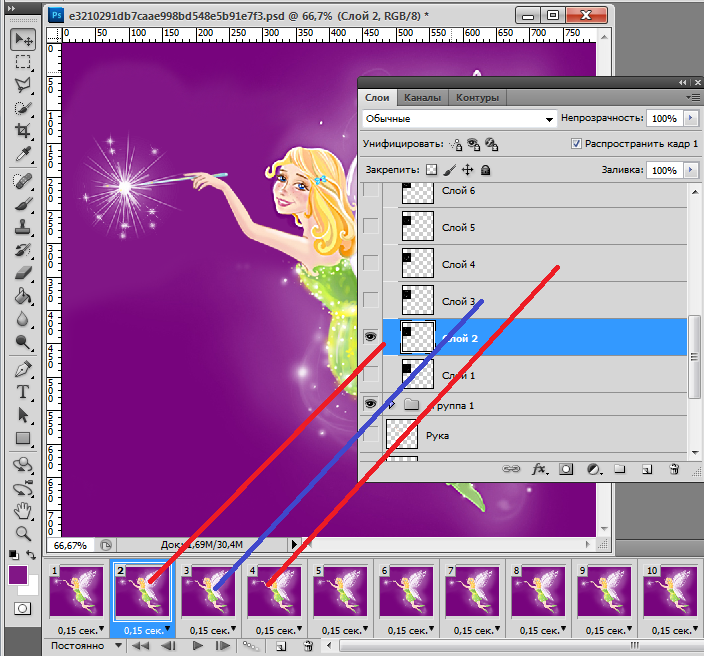Open frame 5 delay time menu
The height and width of the screenshot is (656, 704).
[345, 630]
